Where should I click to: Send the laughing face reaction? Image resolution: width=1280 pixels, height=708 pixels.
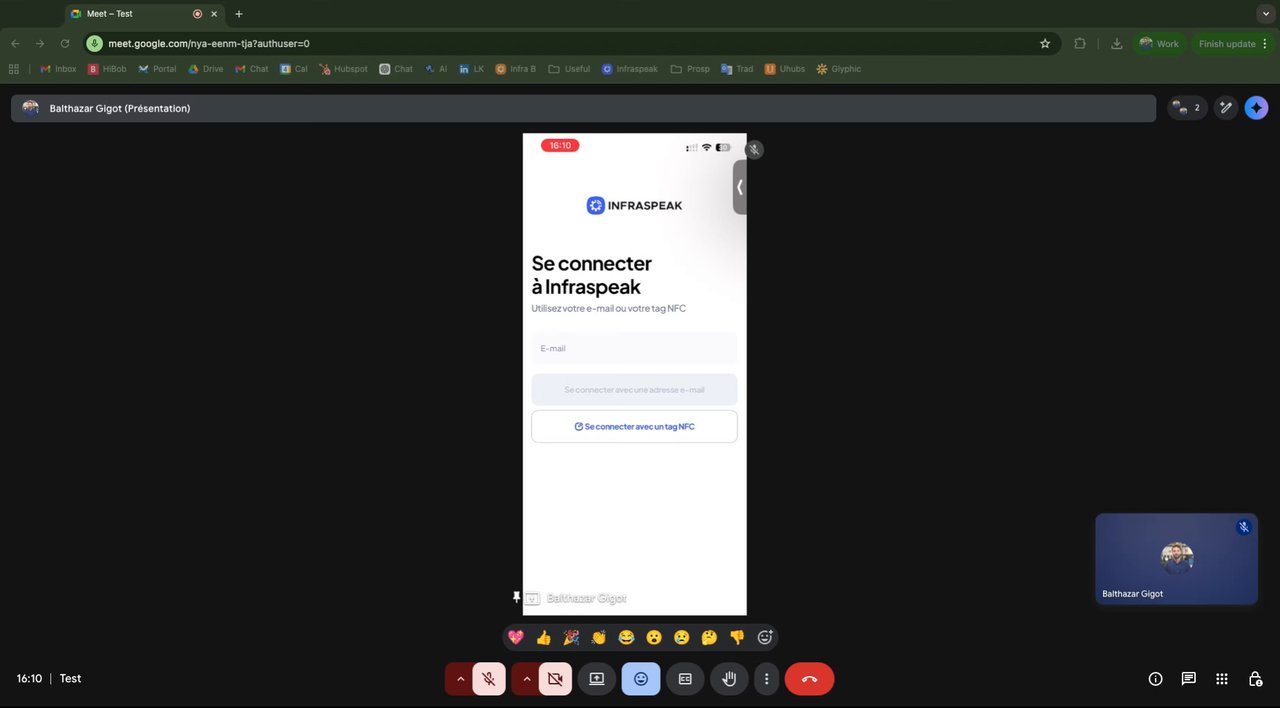[x=626, y=637]
